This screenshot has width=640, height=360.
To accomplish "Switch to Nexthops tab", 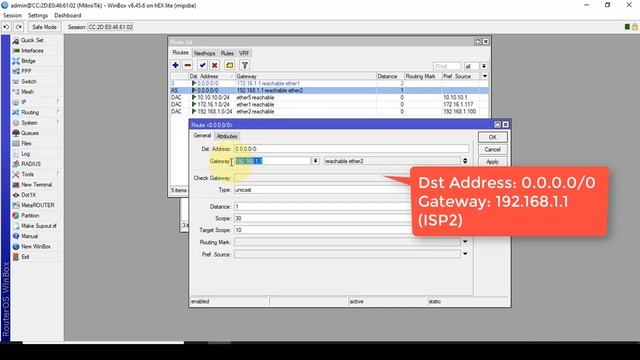I will (x=204, y=53).
